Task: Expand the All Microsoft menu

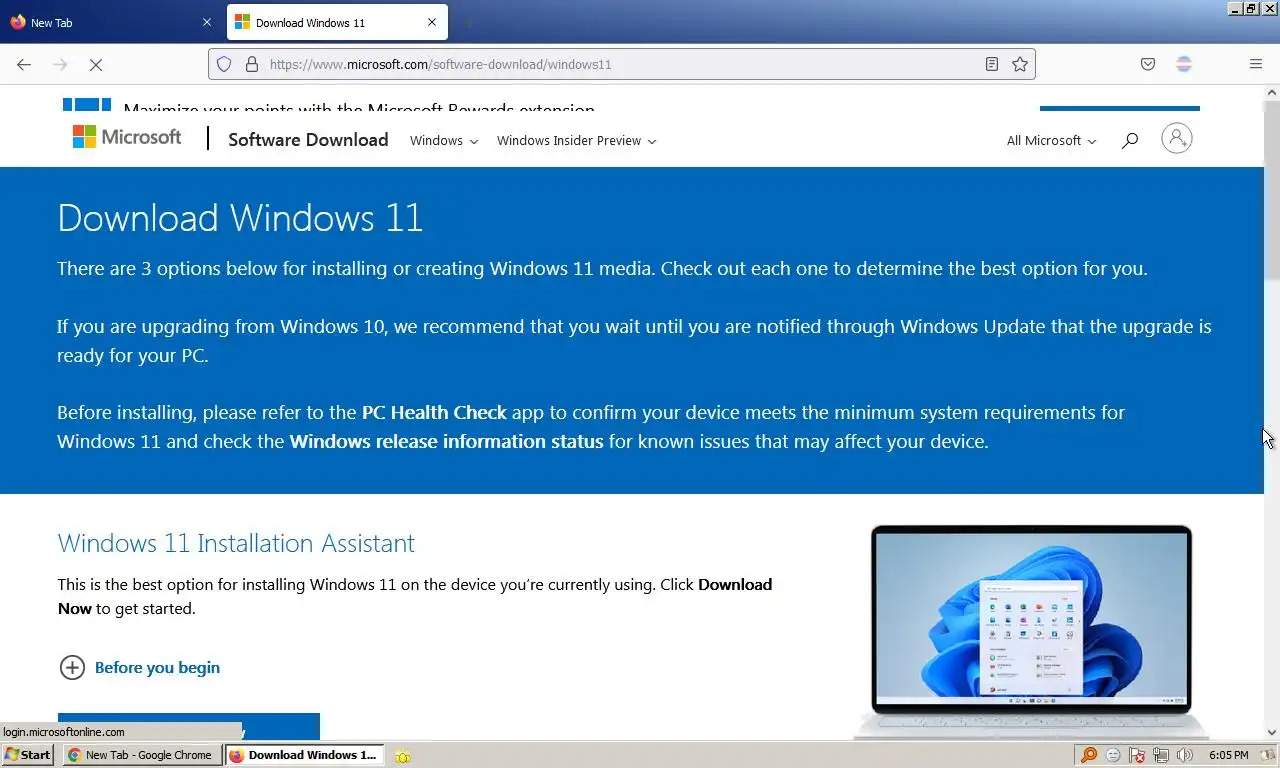Action: 1052,141
